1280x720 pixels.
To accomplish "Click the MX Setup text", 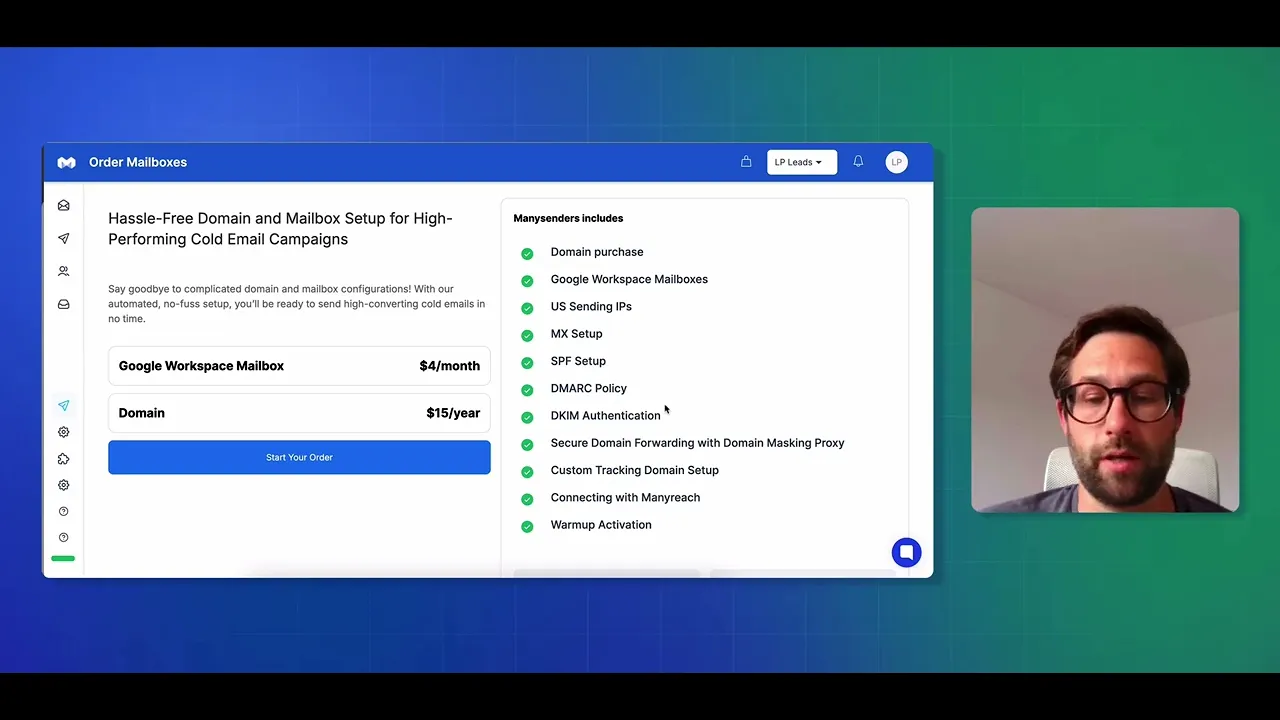I will tap(576, 334).
